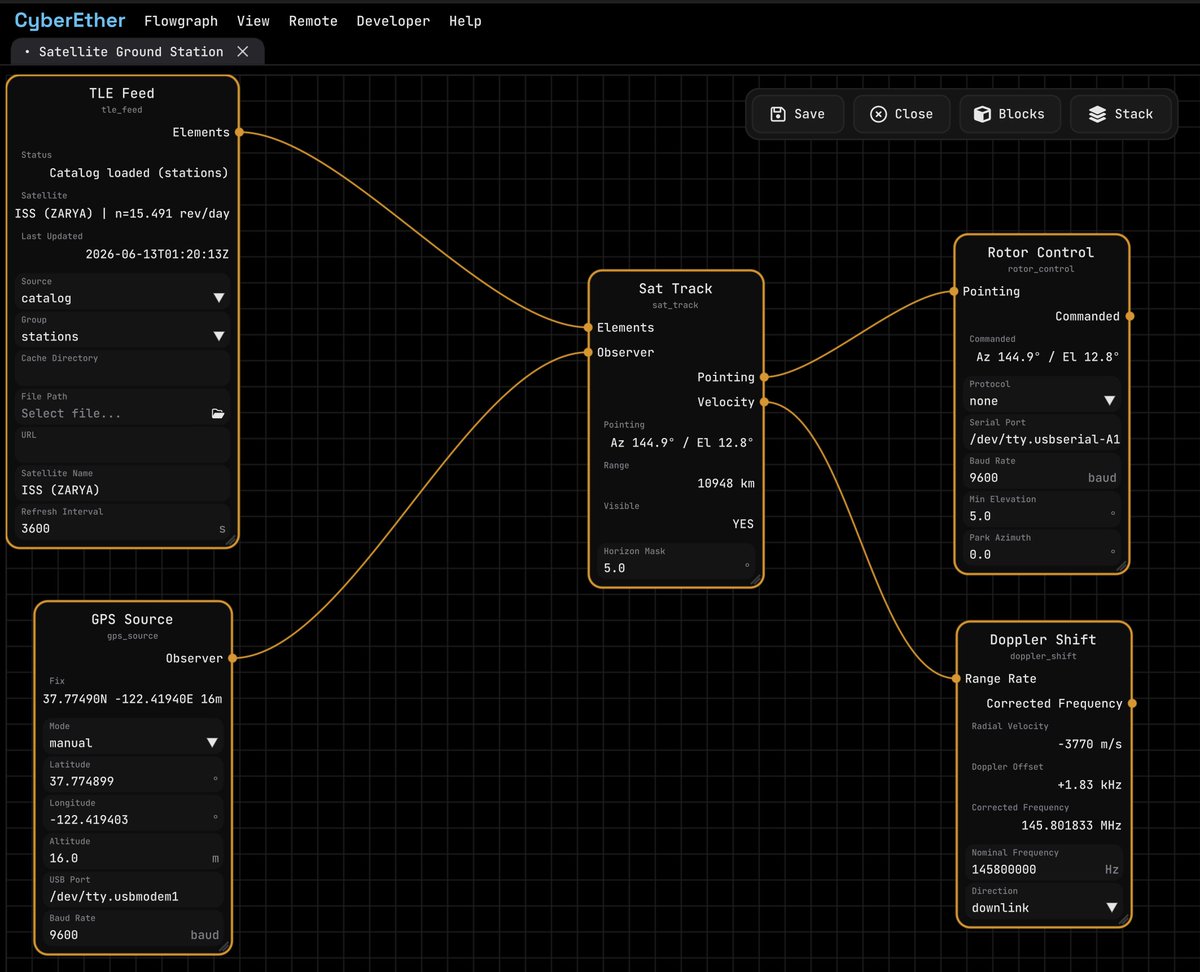1200x972 pixels.
Task: Click Rotor Control Pointing input pin
Action: pos(955,291)
